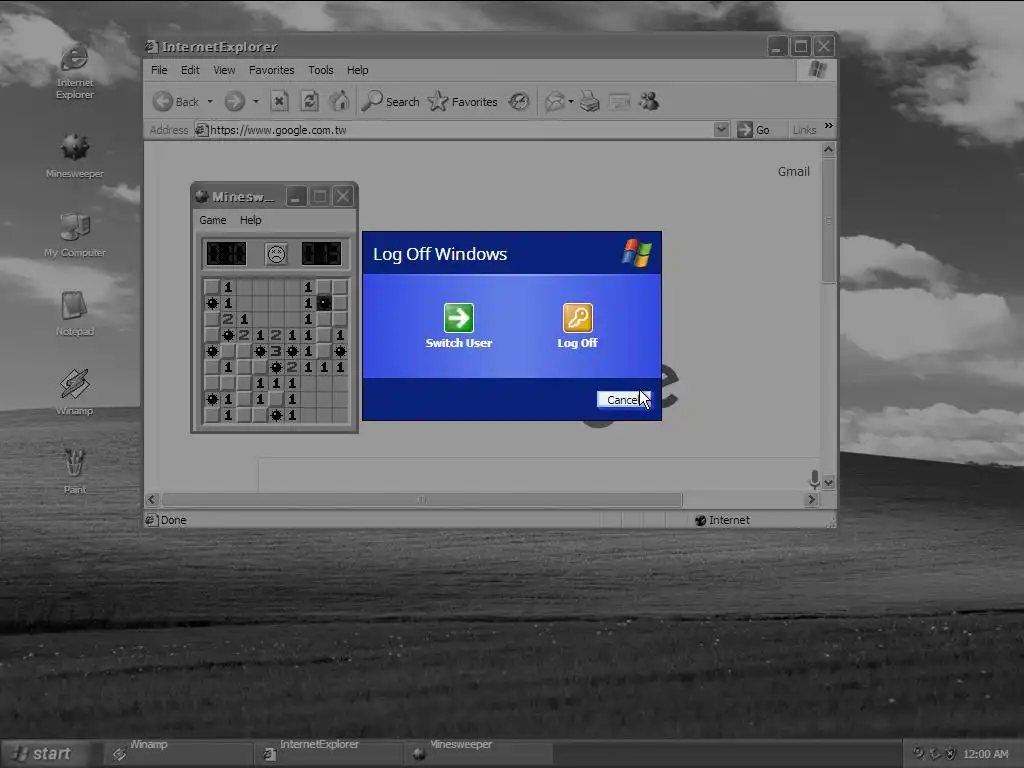Click the horizontal scrollbar right arrow

point(812,500)
